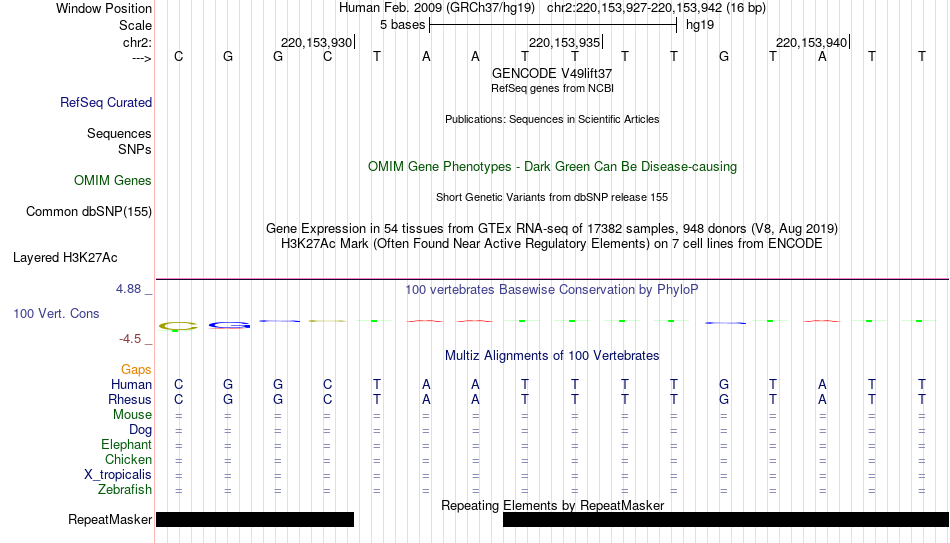950x543 pixels.
Task: Click the large blue G conservation logo
Action: (229, 325)
